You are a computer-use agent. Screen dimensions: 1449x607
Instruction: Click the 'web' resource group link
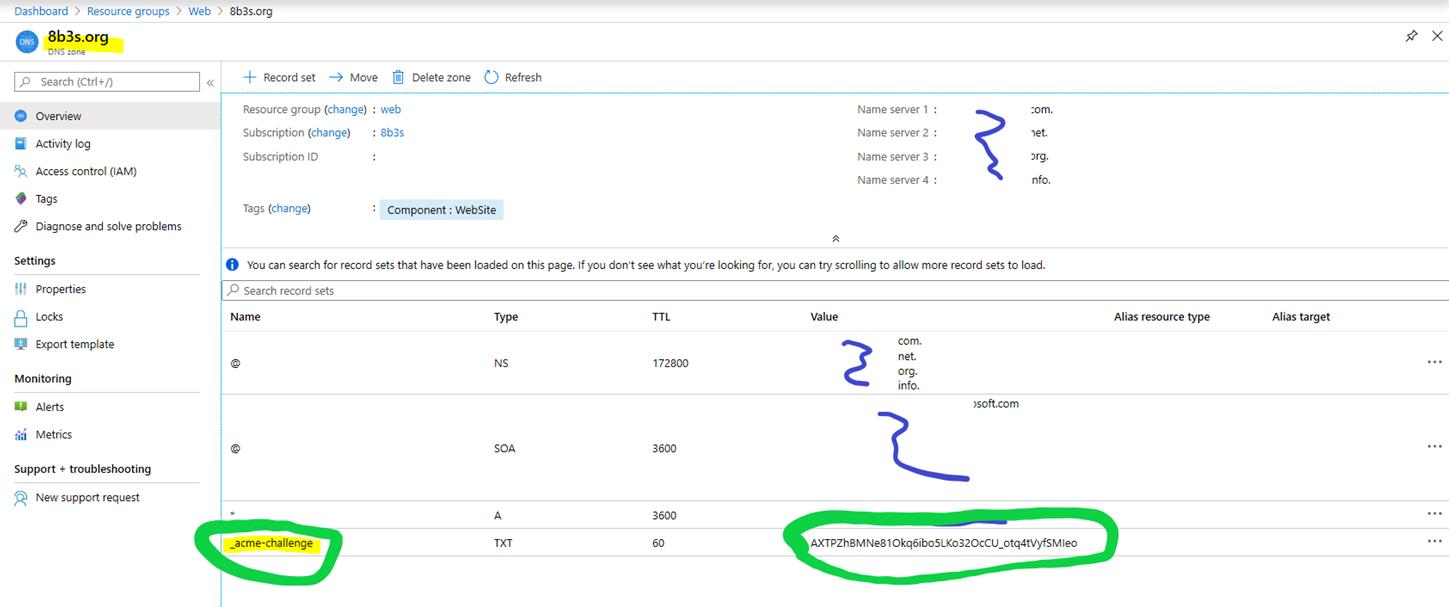tap(391, 109)
